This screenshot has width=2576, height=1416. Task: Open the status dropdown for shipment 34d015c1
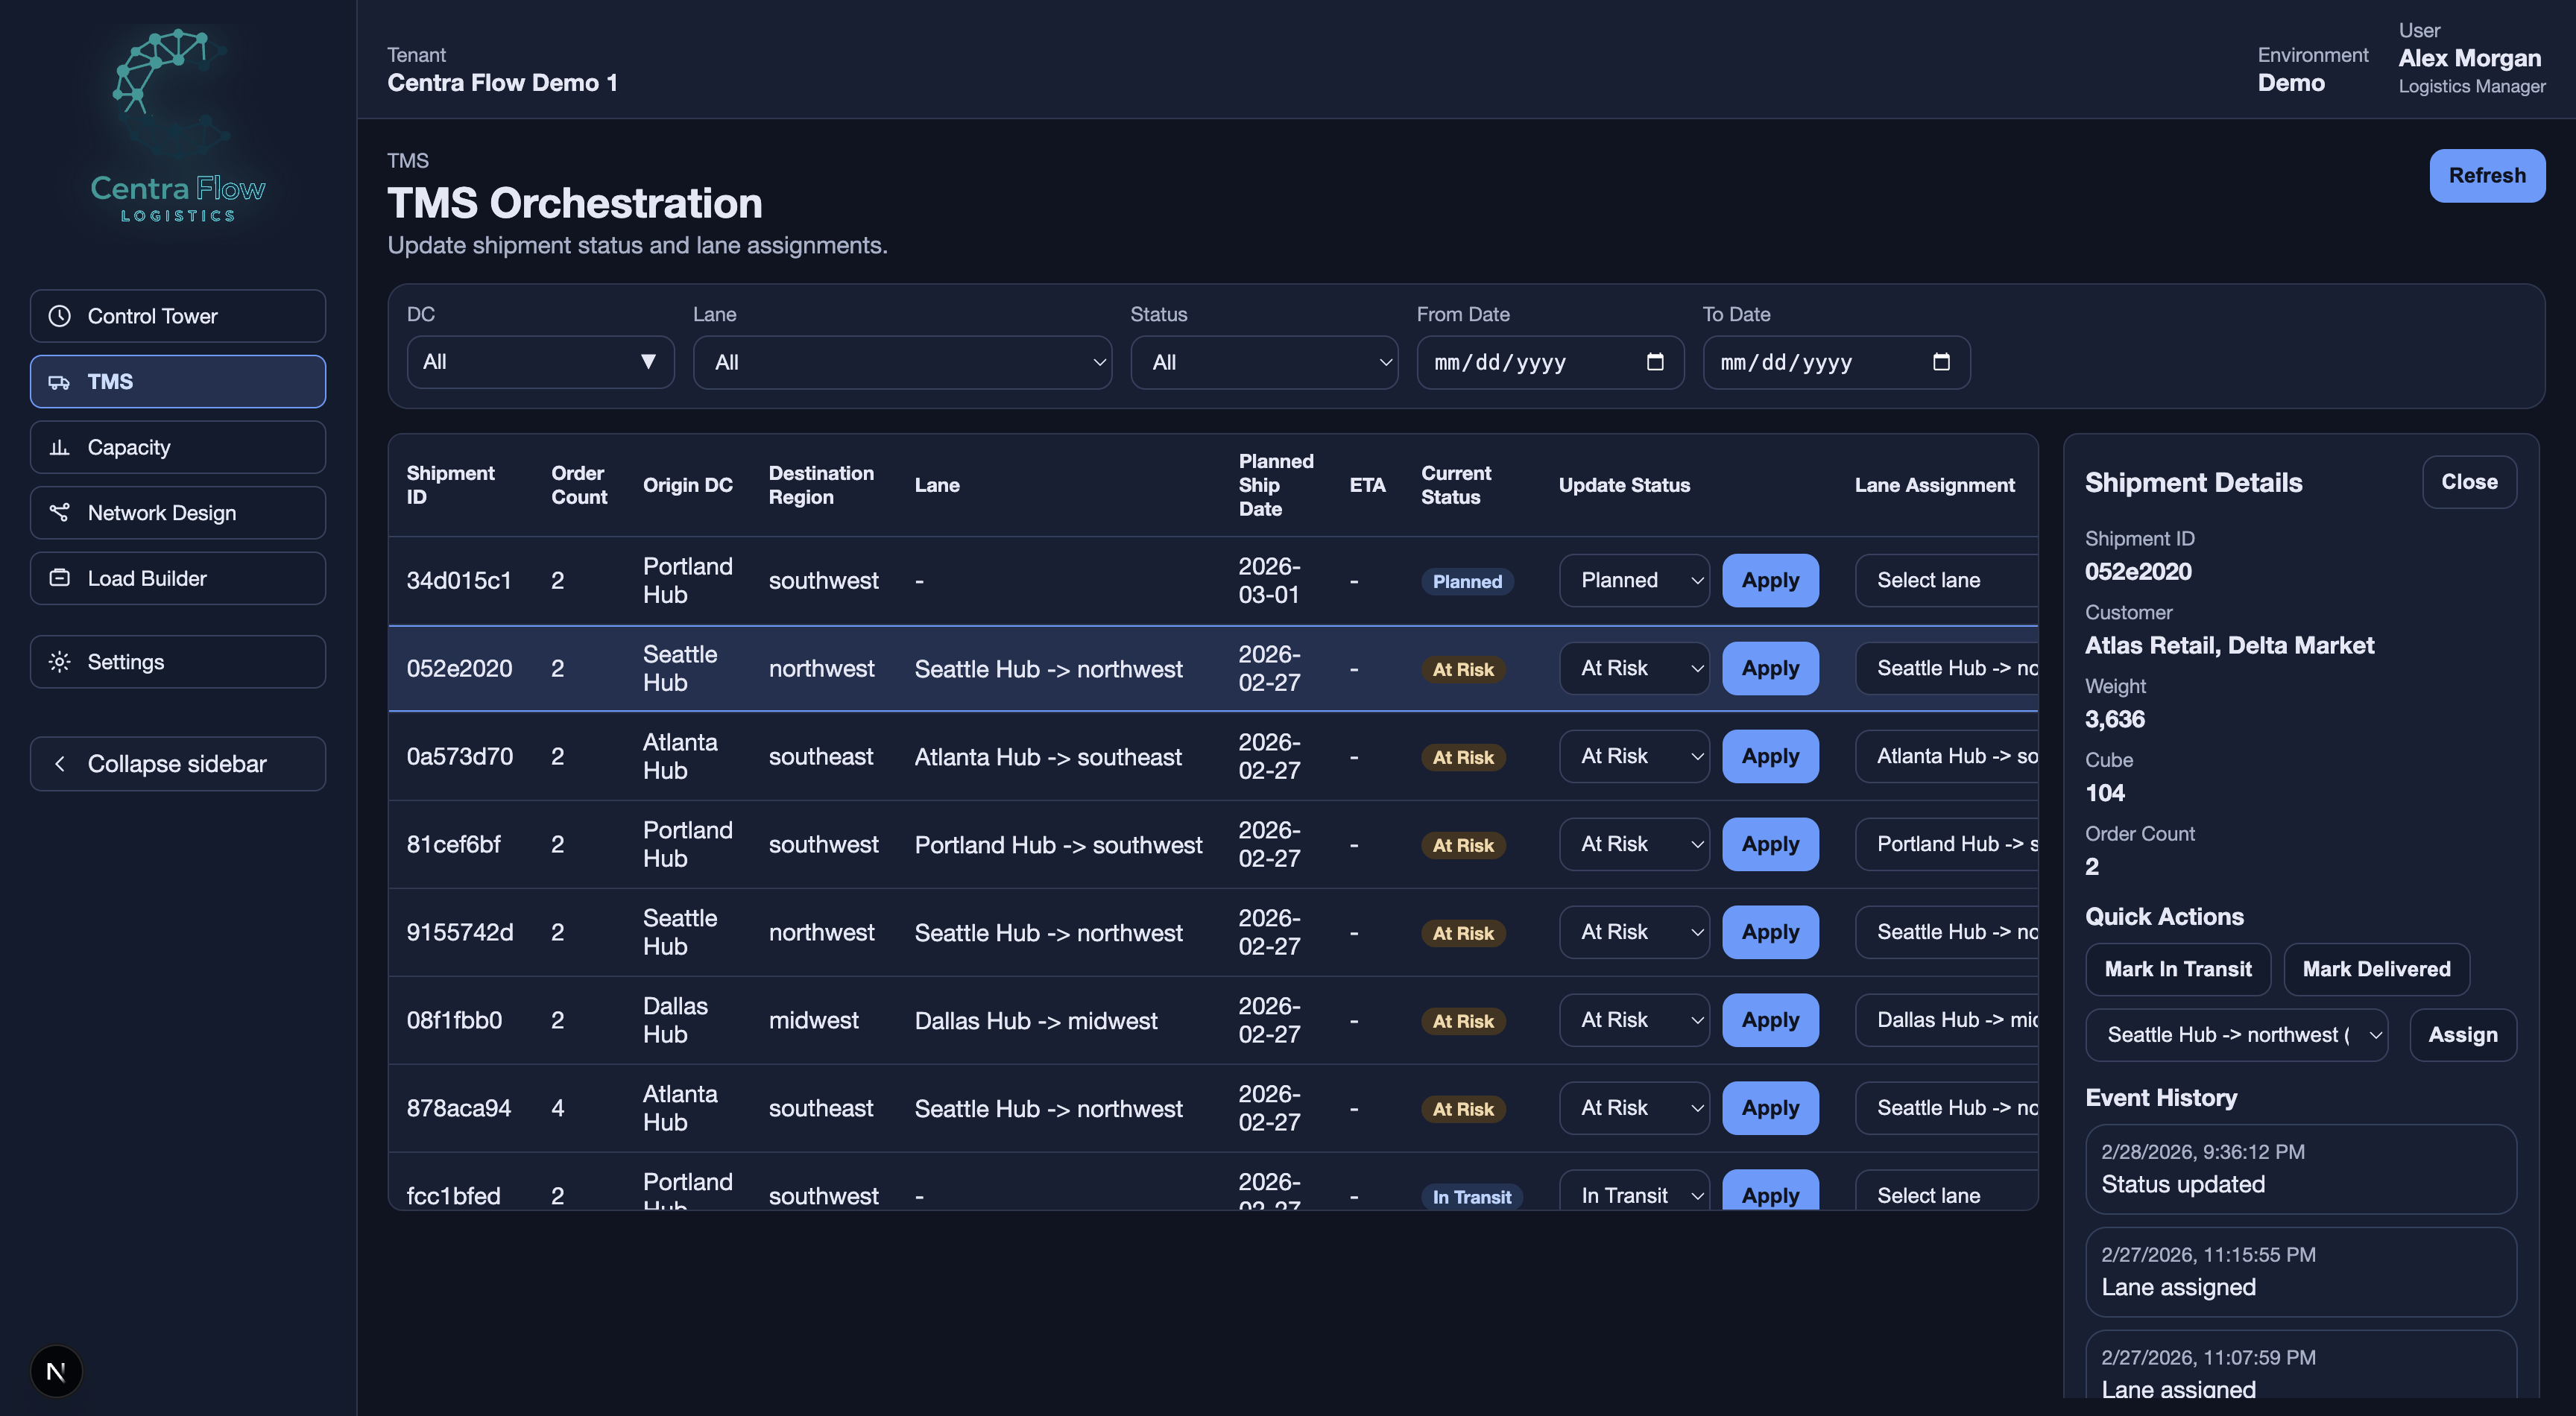(x=1633, y=580)
